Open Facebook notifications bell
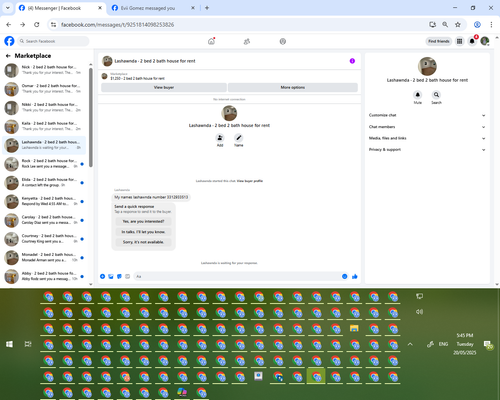Viewport: 500px width, 400px height. pyautogui.click(x=472, y=41)
